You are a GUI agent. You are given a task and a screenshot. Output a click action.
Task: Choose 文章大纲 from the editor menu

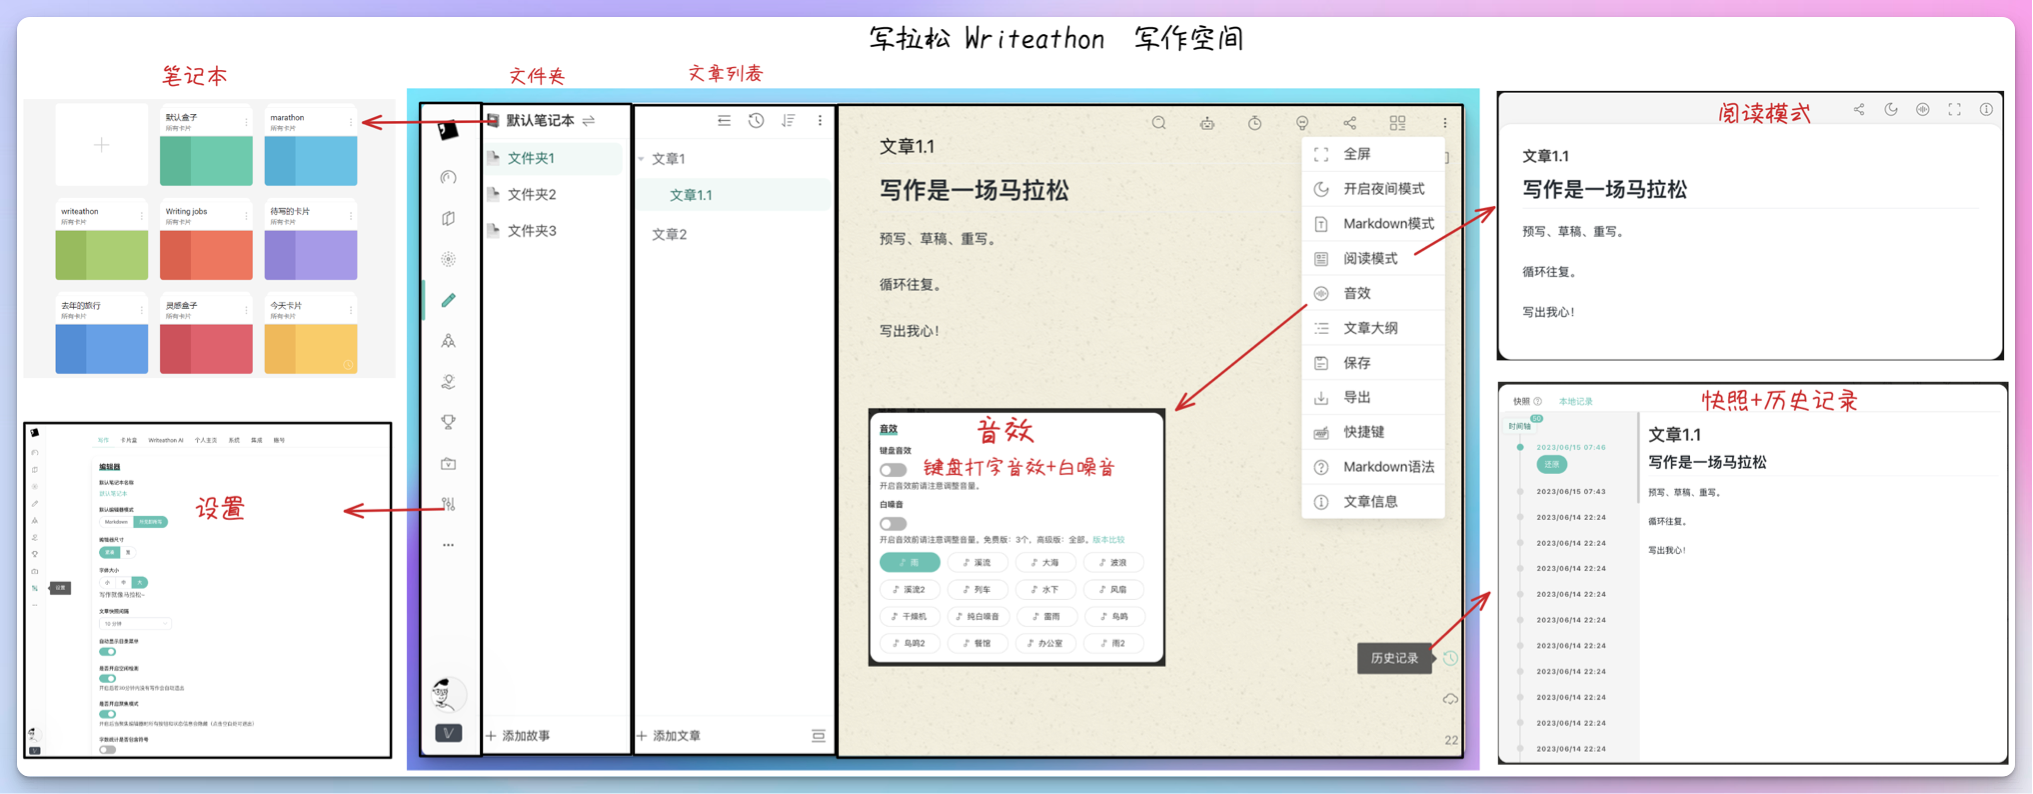click(x=1373, y=328)
